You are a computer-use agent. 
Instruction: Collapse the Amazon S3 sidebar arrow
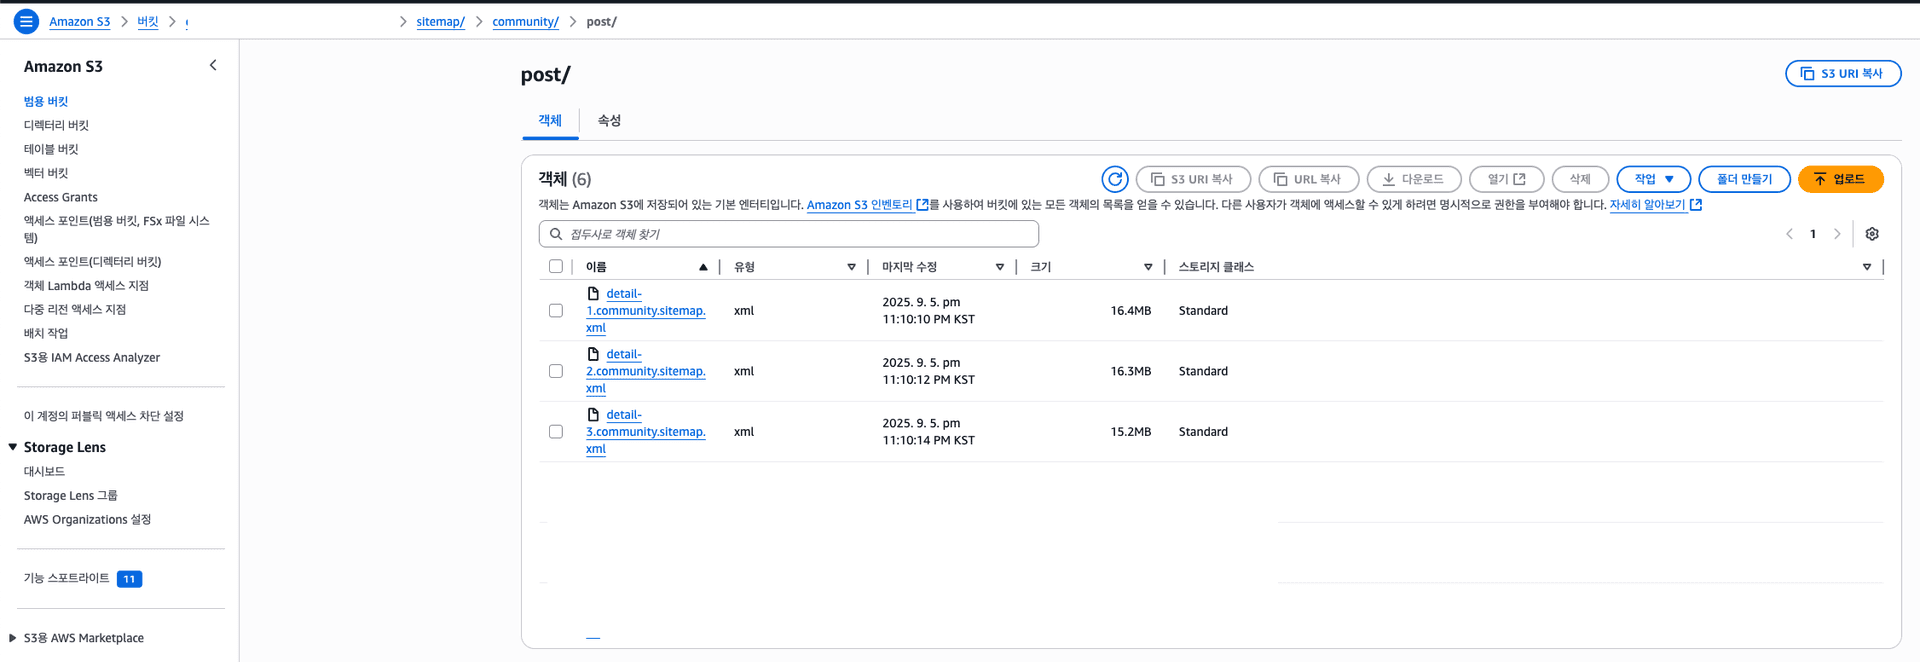coord(213,66)
